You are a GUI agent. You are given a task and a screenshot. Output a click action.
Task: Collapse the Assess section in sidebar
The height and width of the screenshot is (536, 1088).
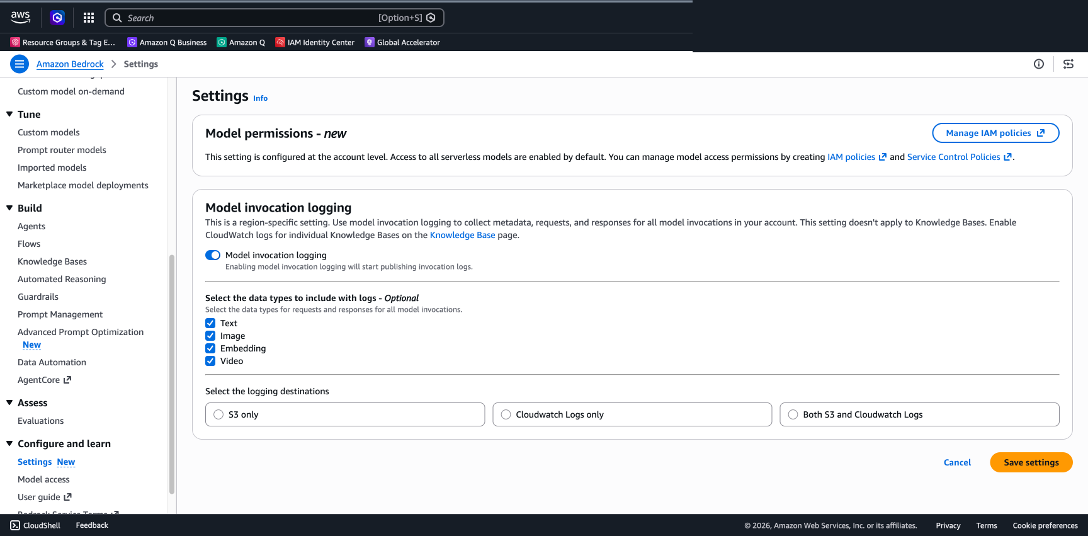9,403
